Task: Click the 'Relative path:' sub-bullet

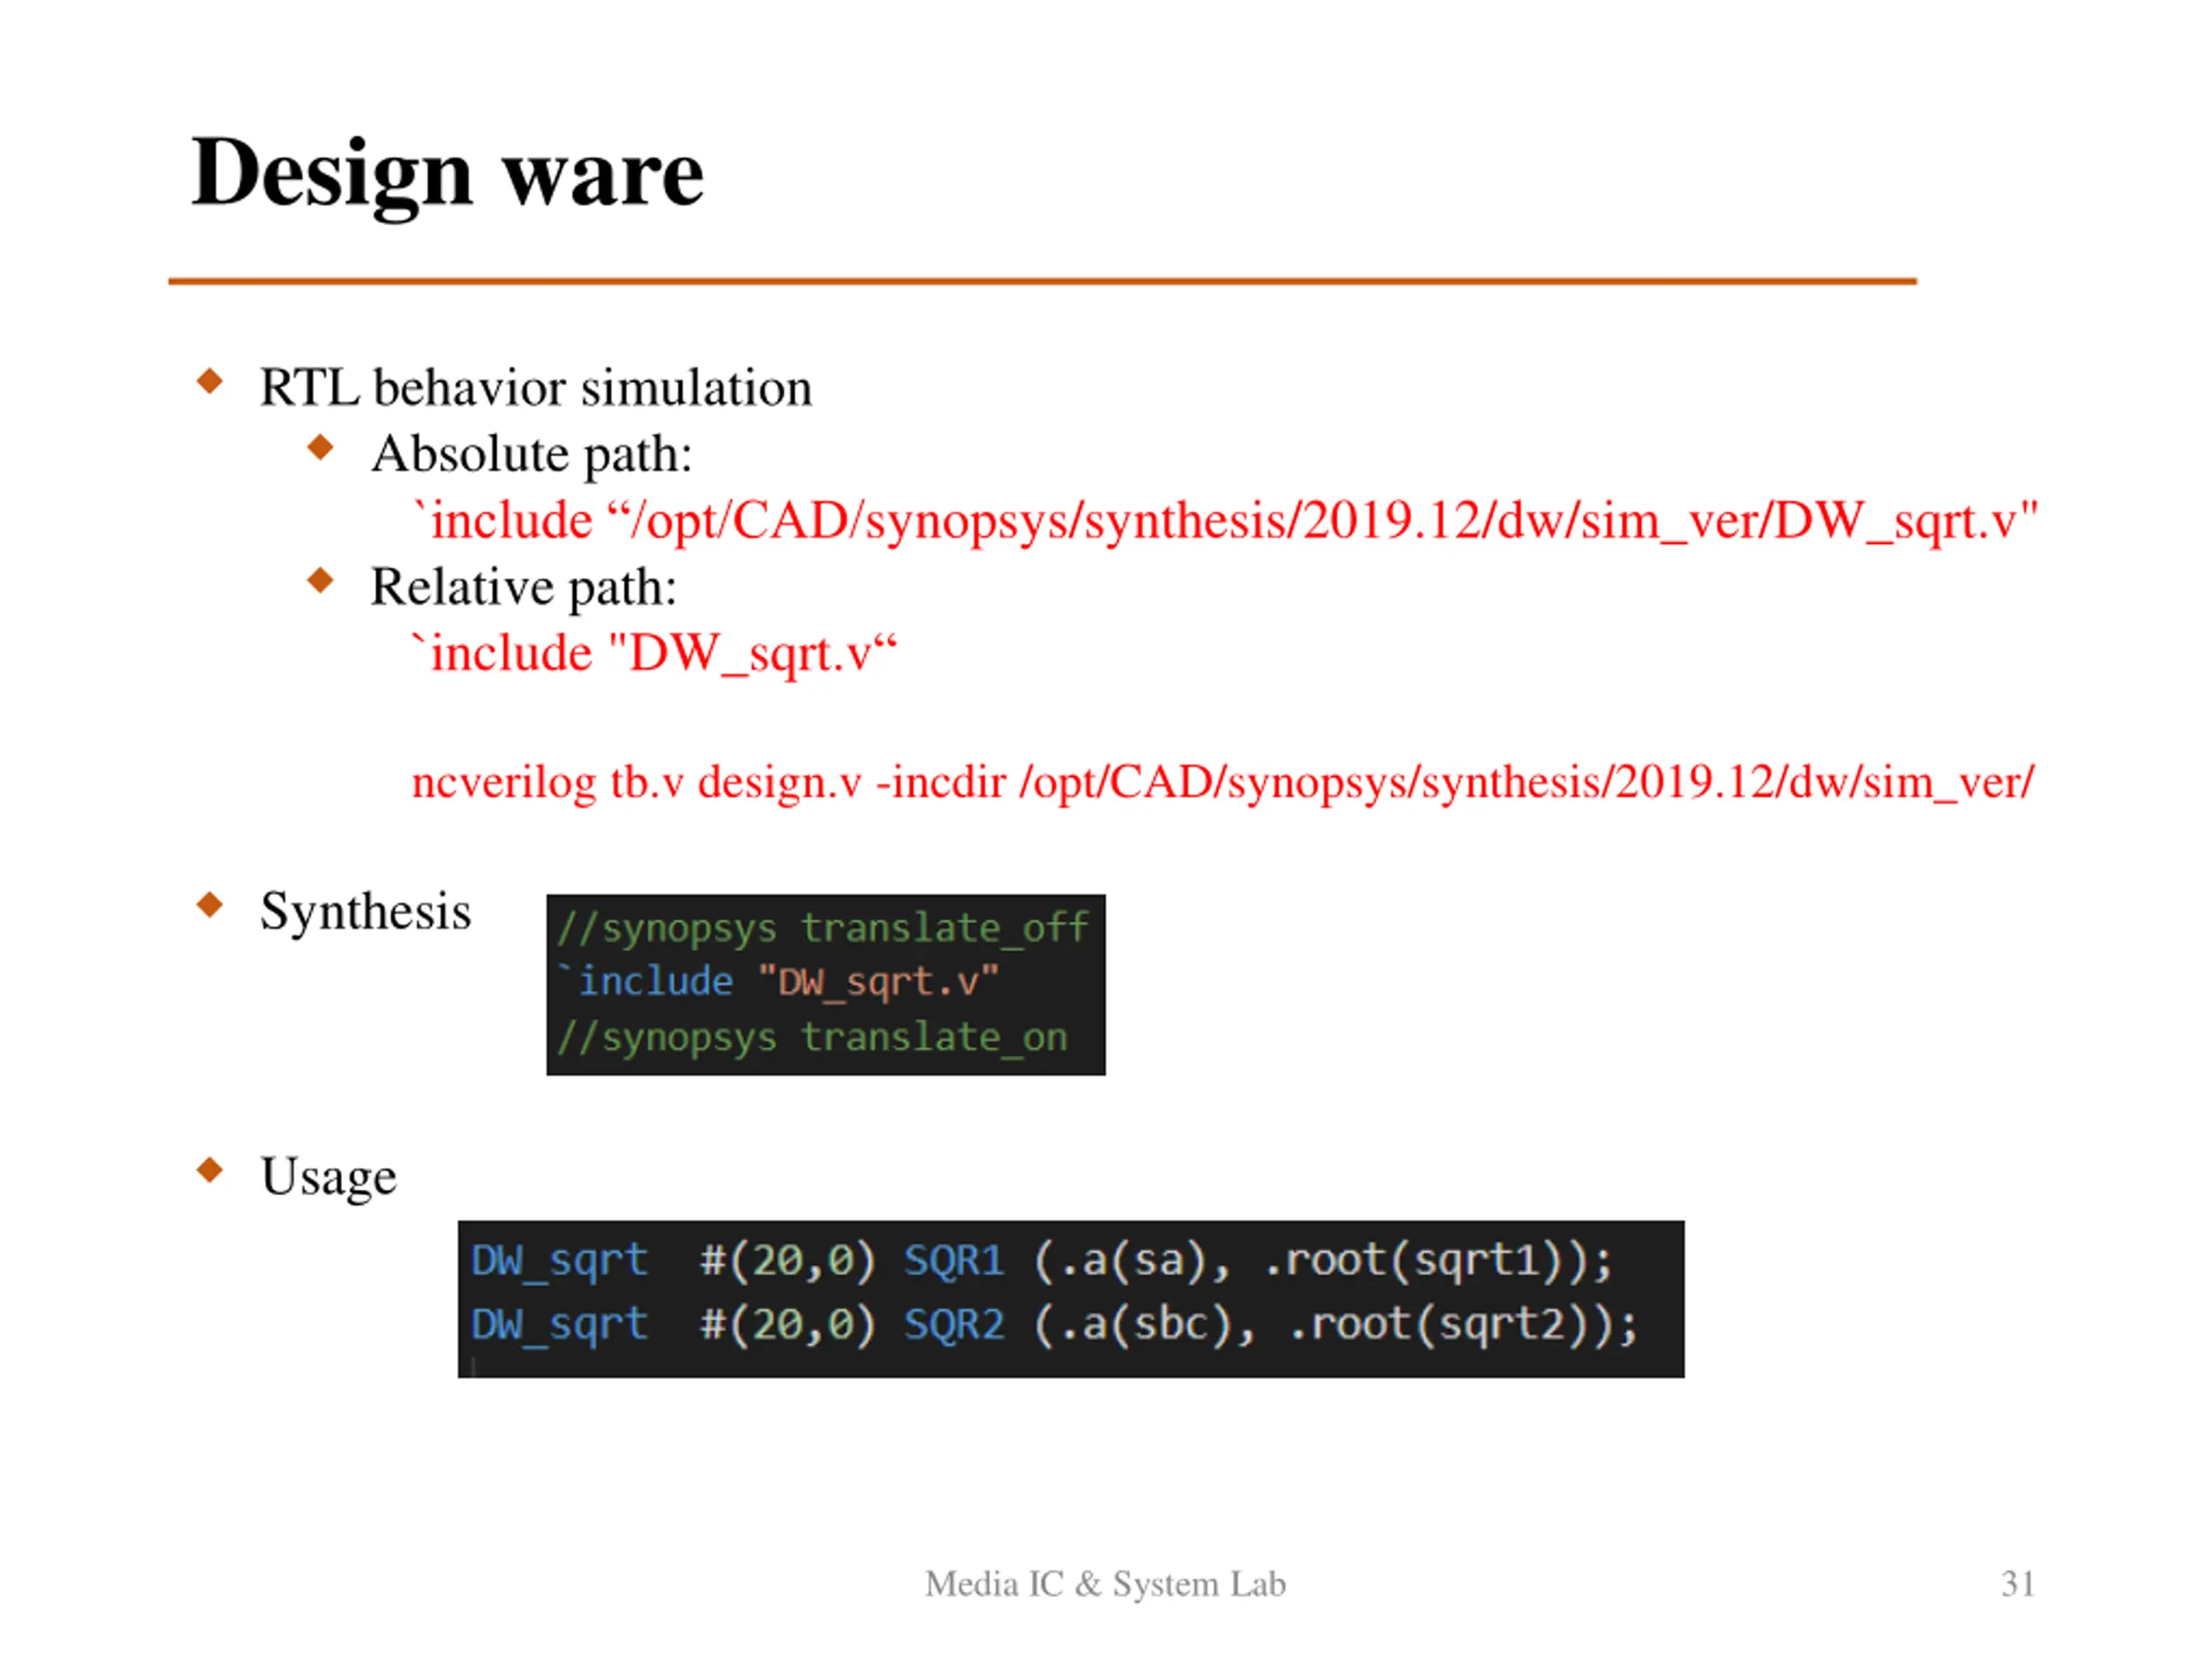Action: [523, 587]
